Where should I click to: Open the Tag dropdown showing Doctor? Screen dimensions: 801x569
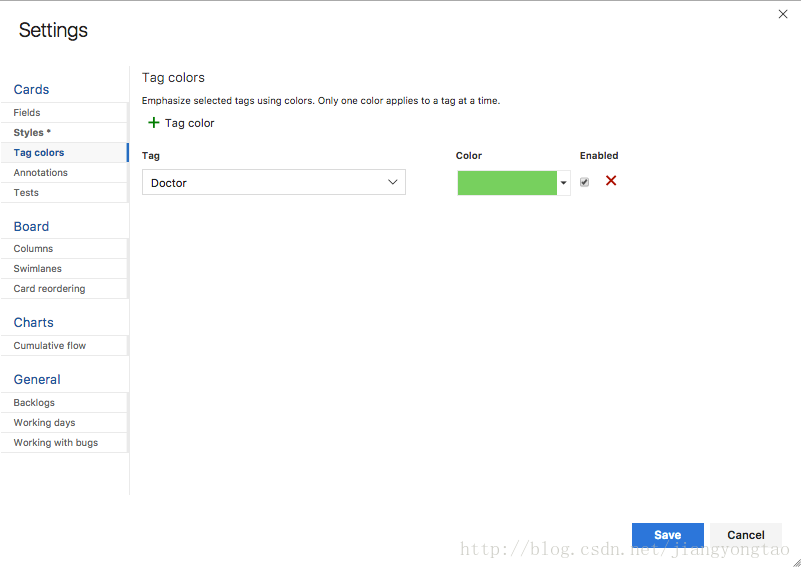click(274, 182)
